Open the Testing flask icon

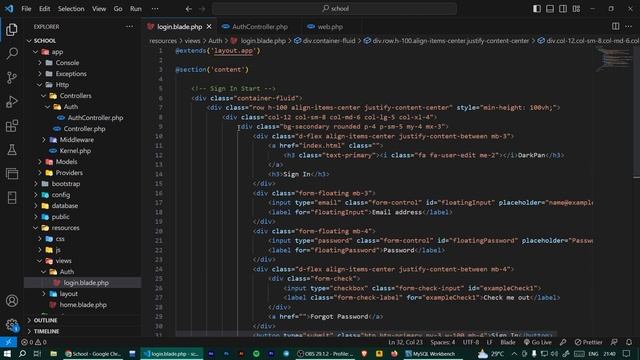click(x=12, y=150)
